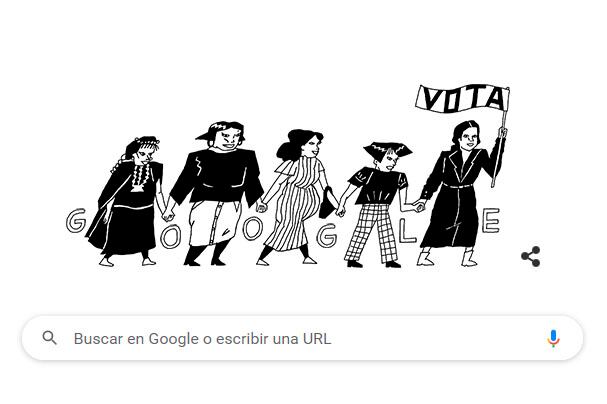The height and width of the screenshot is (404, 607).
Task: Click the placeholder text 'escribir una URL'
Action: coord(273,339)
